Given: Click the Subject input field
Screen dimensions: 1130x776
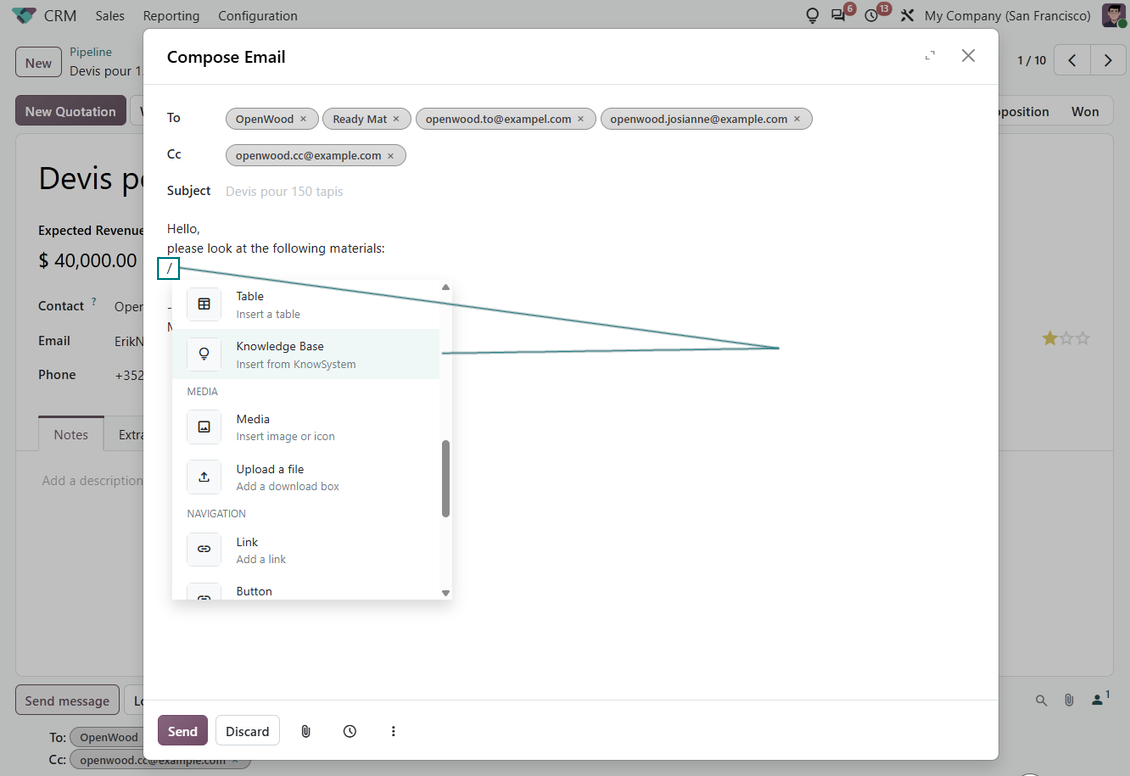Looking at the screenshot, I should pos(598,191).
